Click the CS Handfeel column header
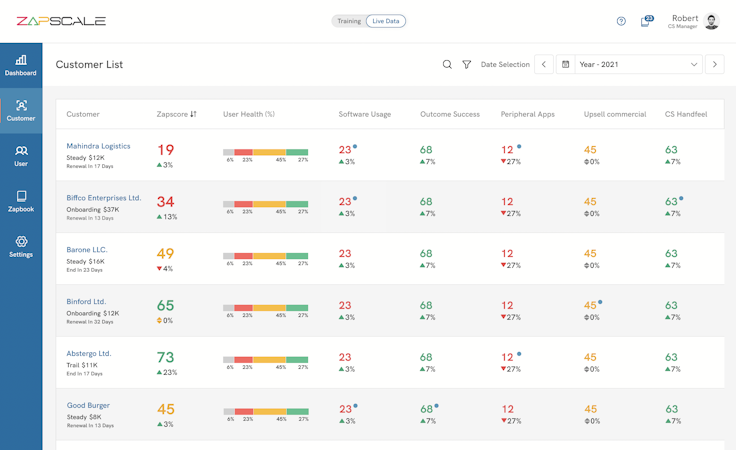 (x=686, y=114)
